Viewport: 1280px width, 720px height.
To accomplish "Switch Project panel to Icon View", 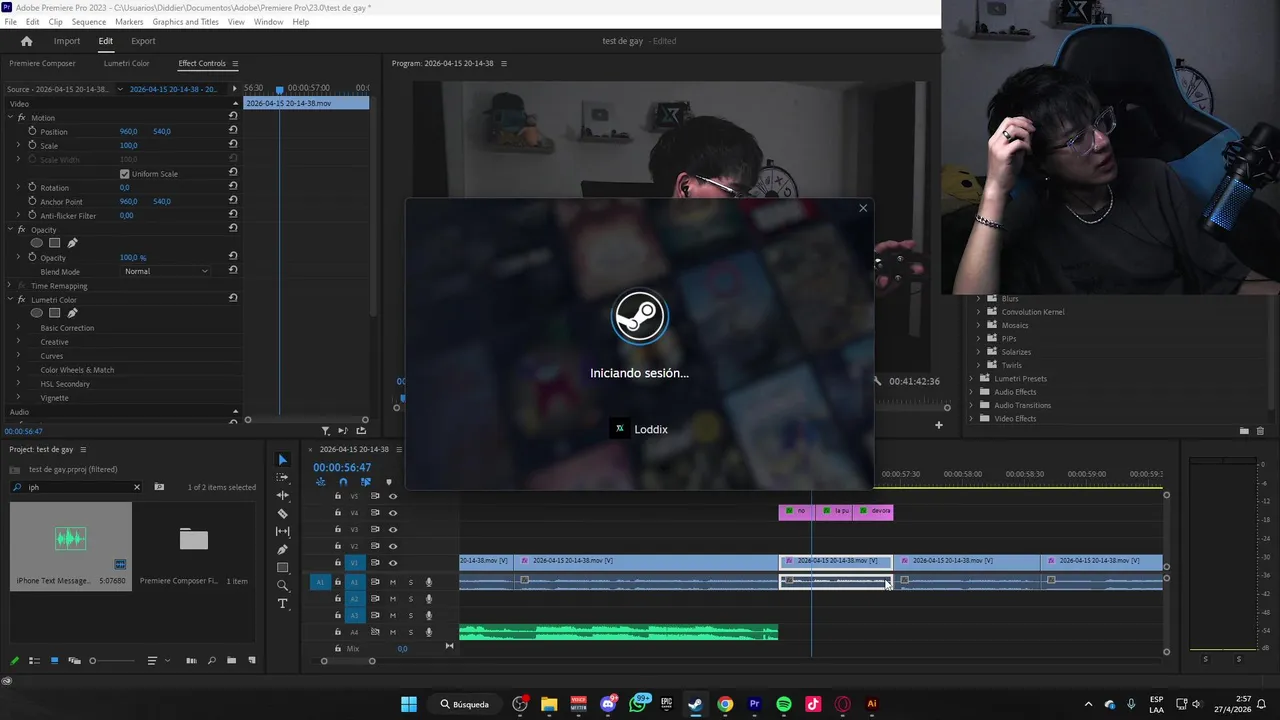I will (x=54, y=661).
